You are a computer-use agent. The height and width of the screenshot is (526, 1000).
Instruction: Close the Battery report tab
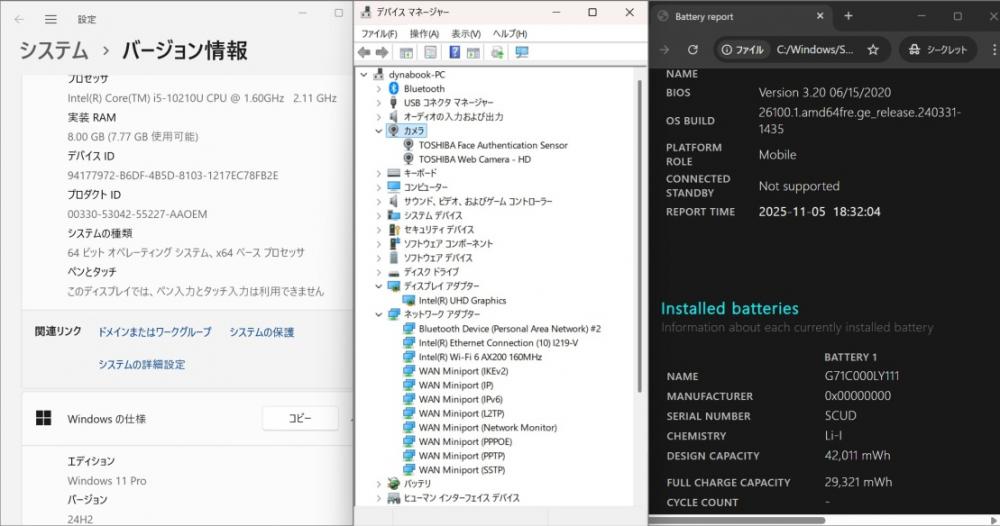click(x=820, y=16)
